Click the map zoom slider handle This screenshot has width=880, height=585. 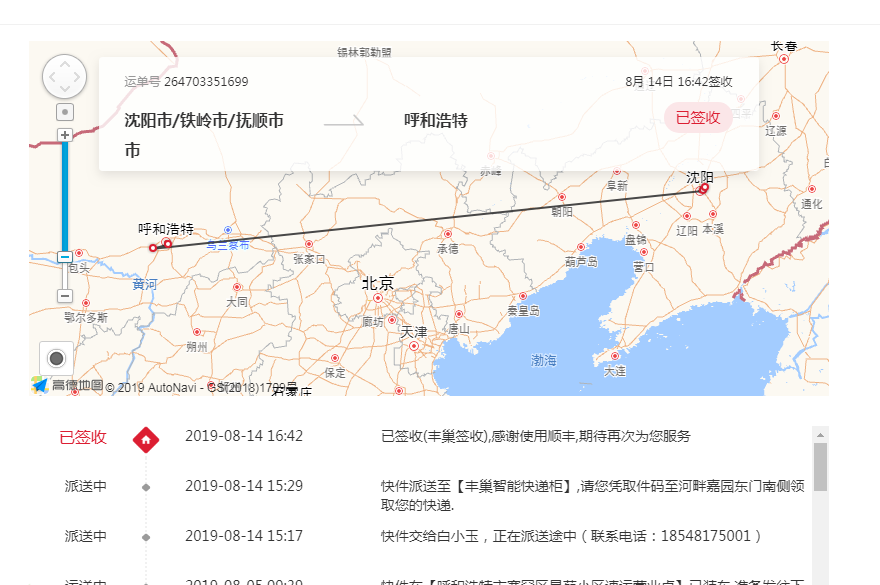pos(65,257)
